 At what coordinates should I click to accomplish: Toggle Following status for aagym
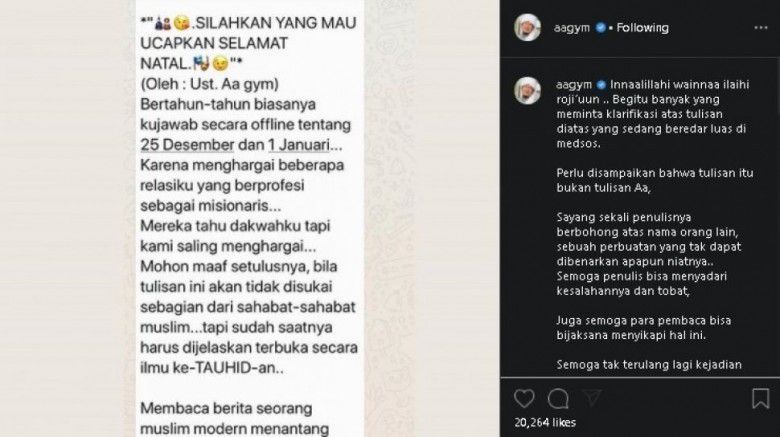click(x=642, y=28)
